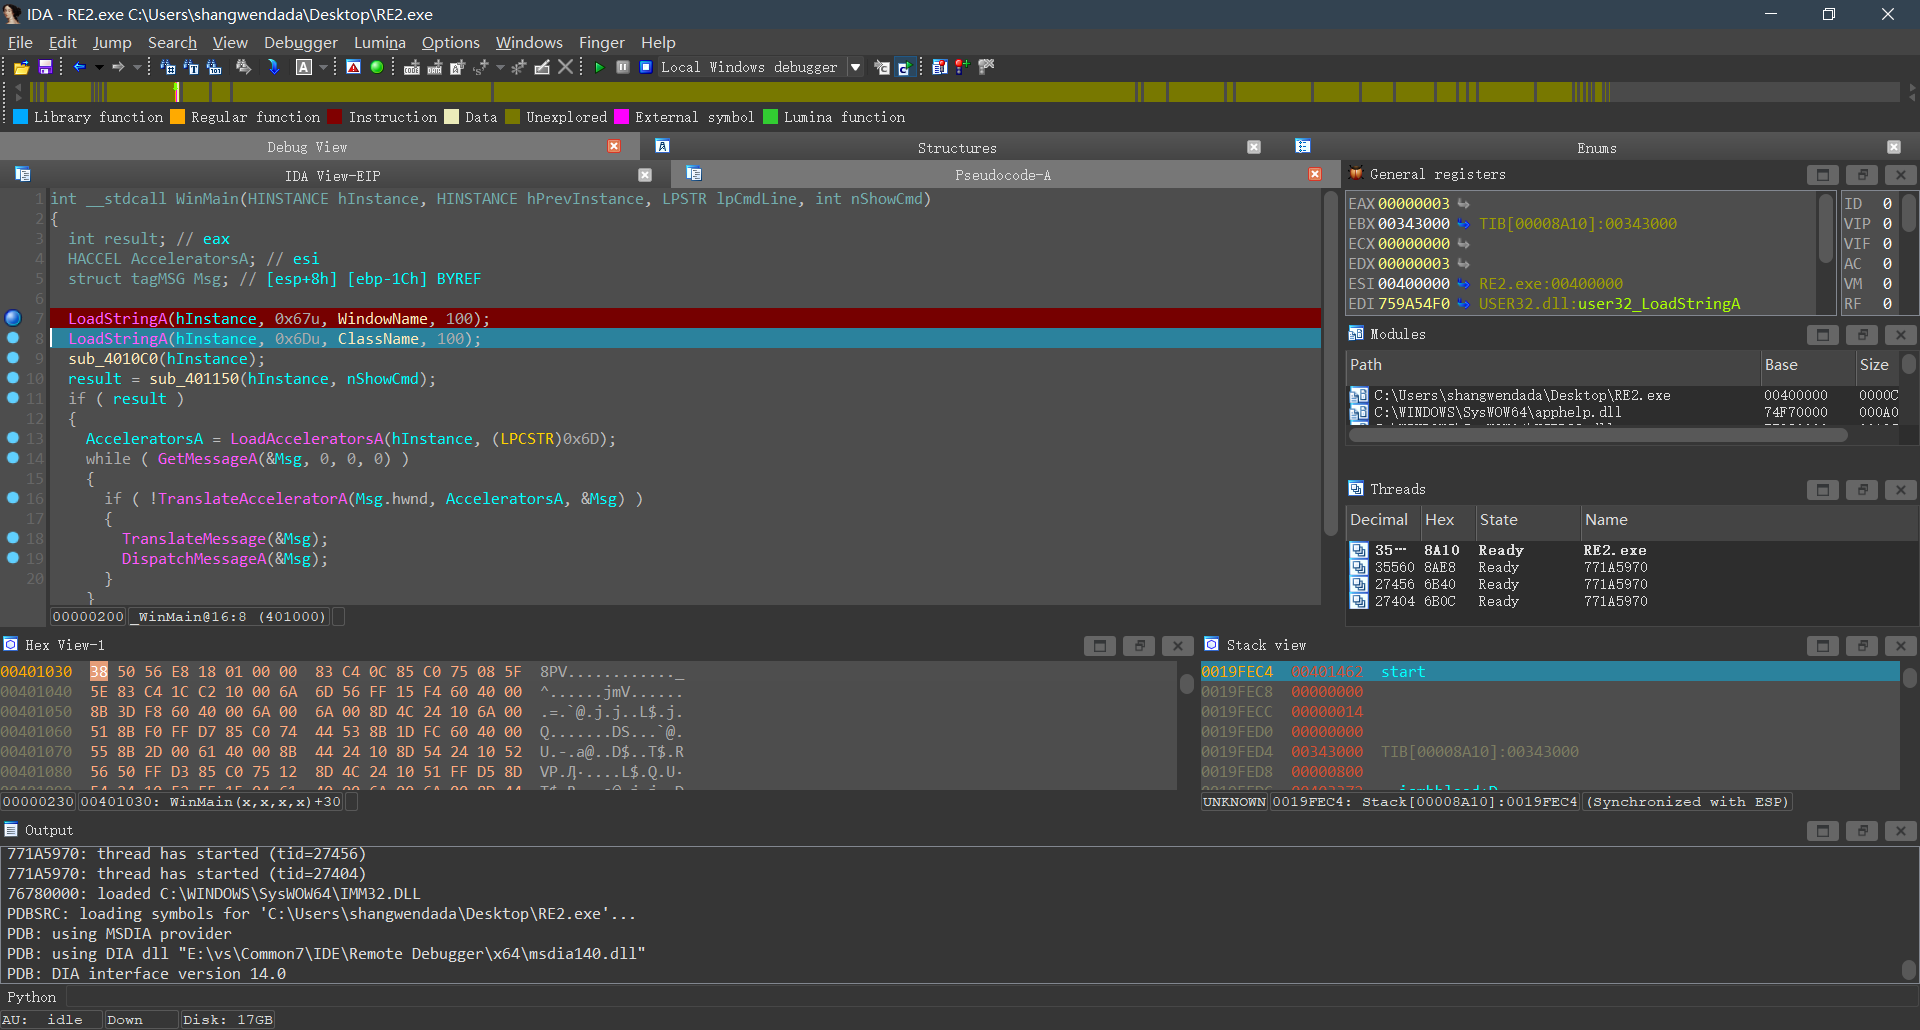Image resolution: width=1920 pixels, height=1030 pixels.
Task: Click the jump arrow beside the EBX register
Action: [1464, 224]
